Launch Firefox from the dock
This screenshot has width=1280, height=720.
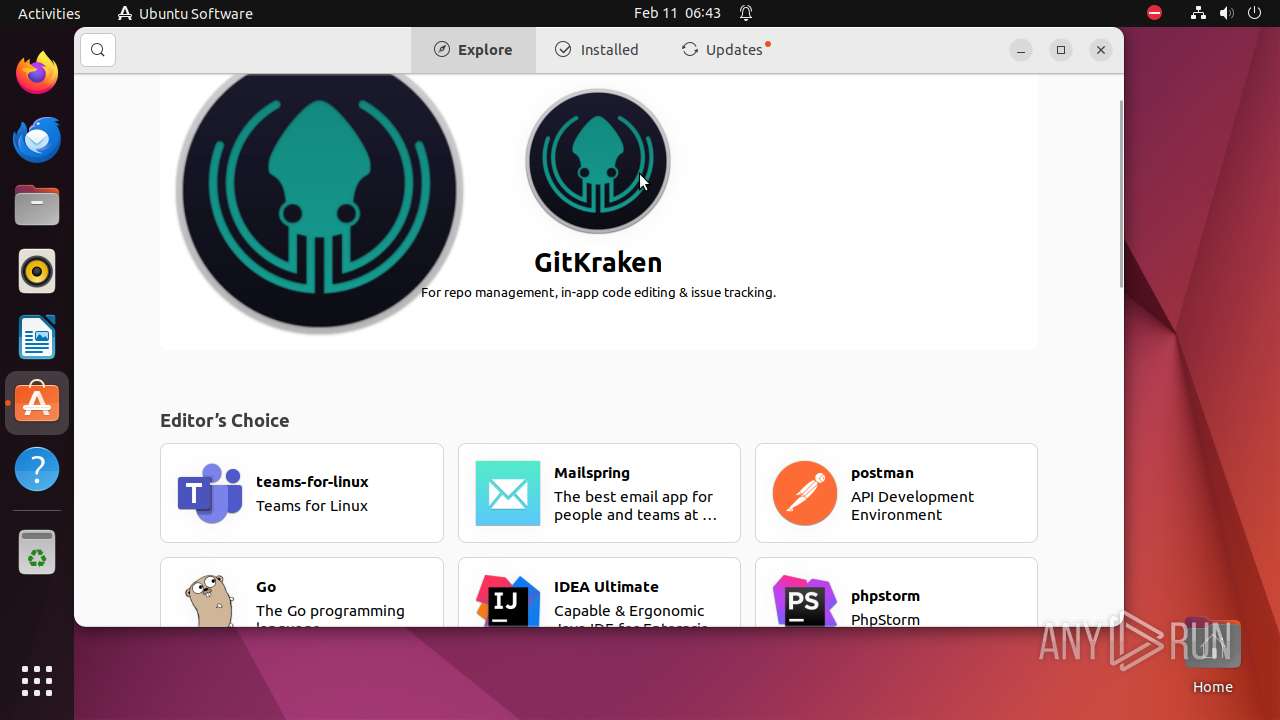(37, 73)
